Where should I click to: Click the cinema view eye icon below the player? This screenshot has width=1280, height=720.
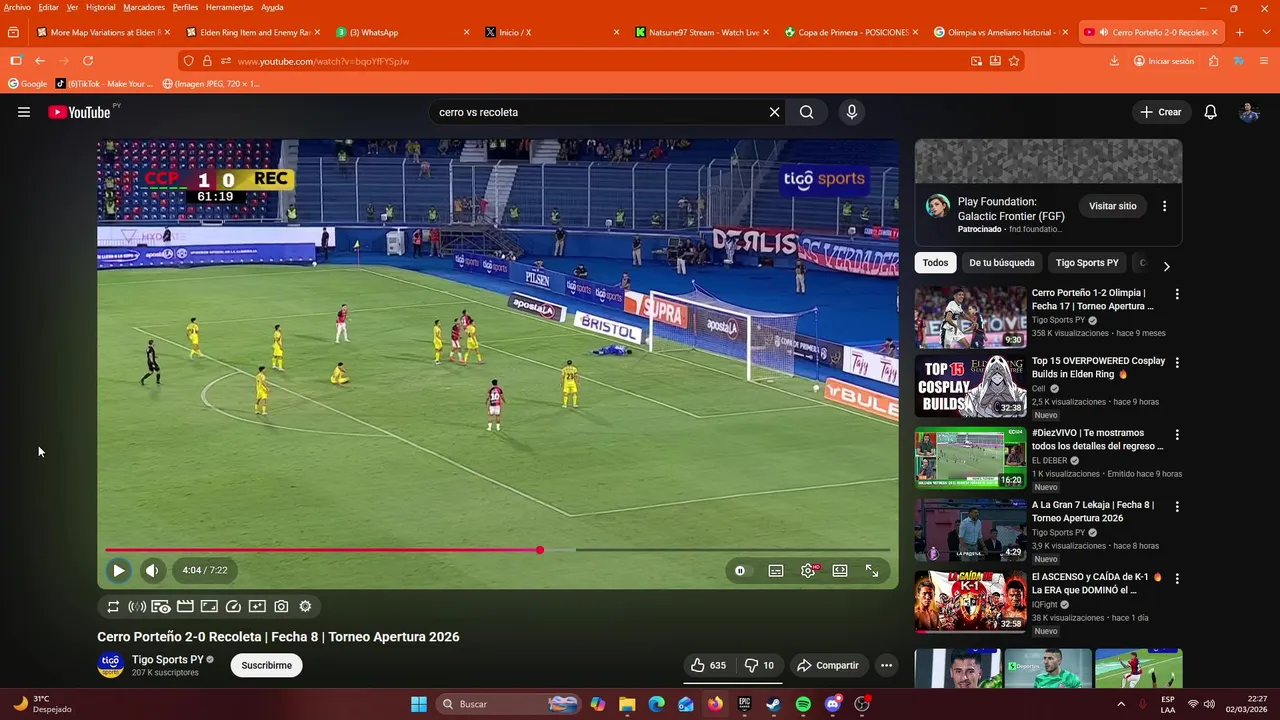point(161,606)
